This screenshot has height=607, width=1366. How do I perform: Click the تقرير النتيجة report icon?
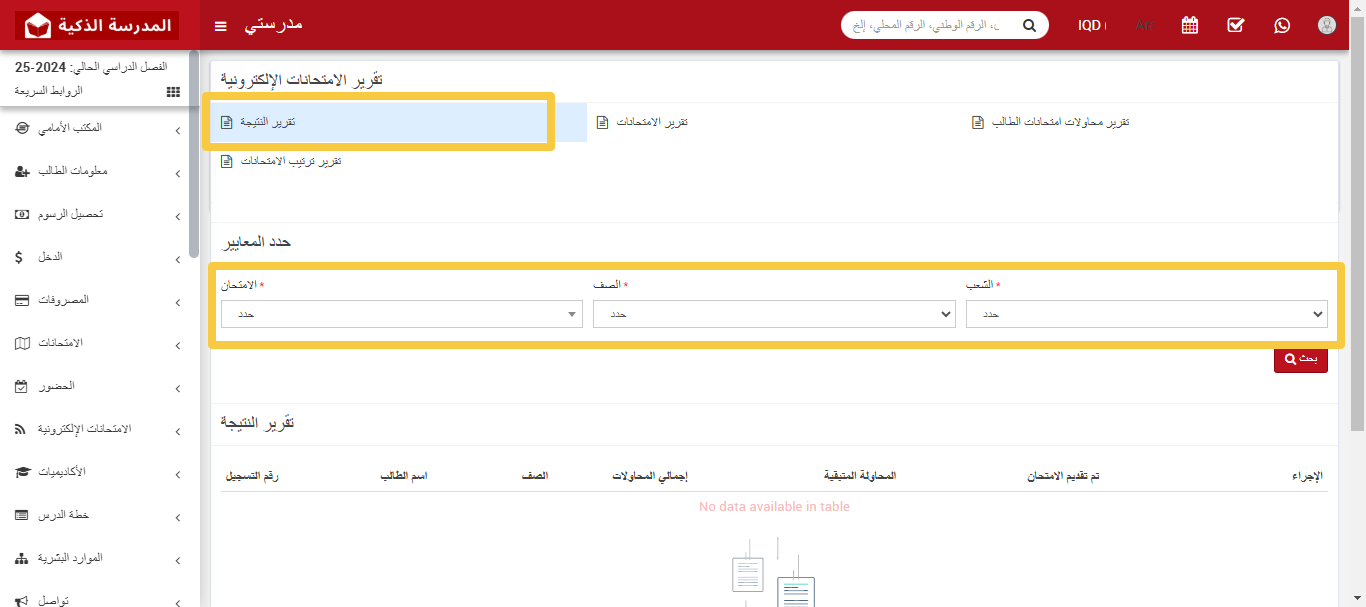tap(228, 120)
